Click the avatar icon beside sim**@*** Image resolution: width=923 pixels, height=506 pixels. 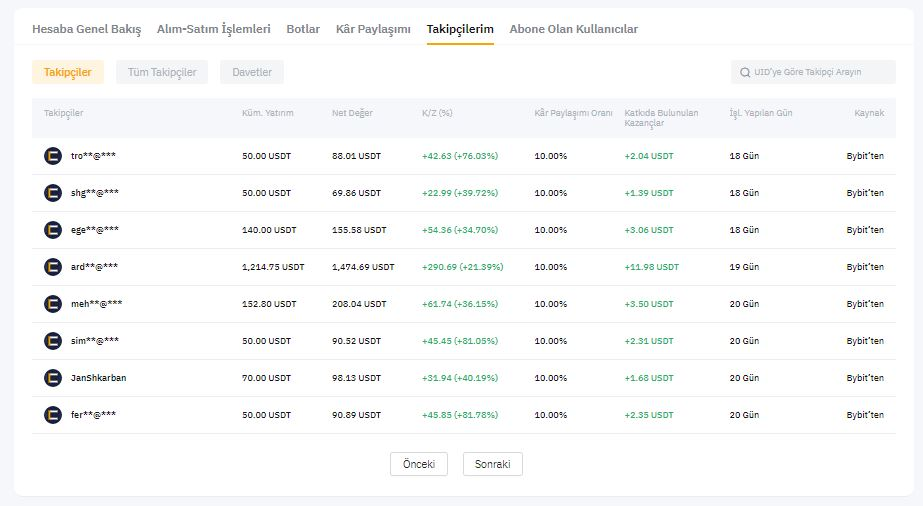53,341
